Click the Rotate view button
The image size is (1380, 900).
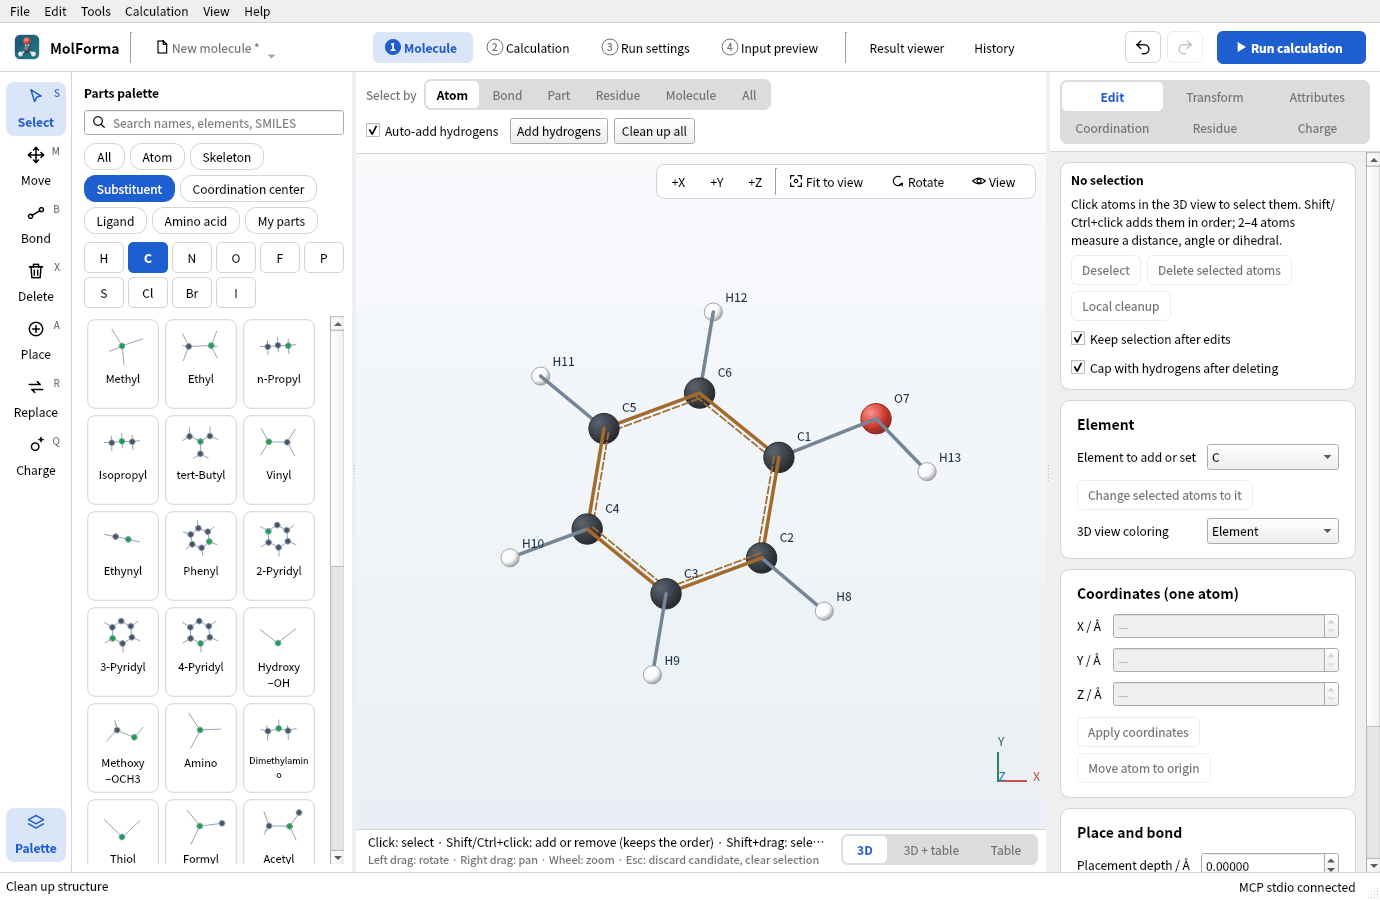coord(918,182)
